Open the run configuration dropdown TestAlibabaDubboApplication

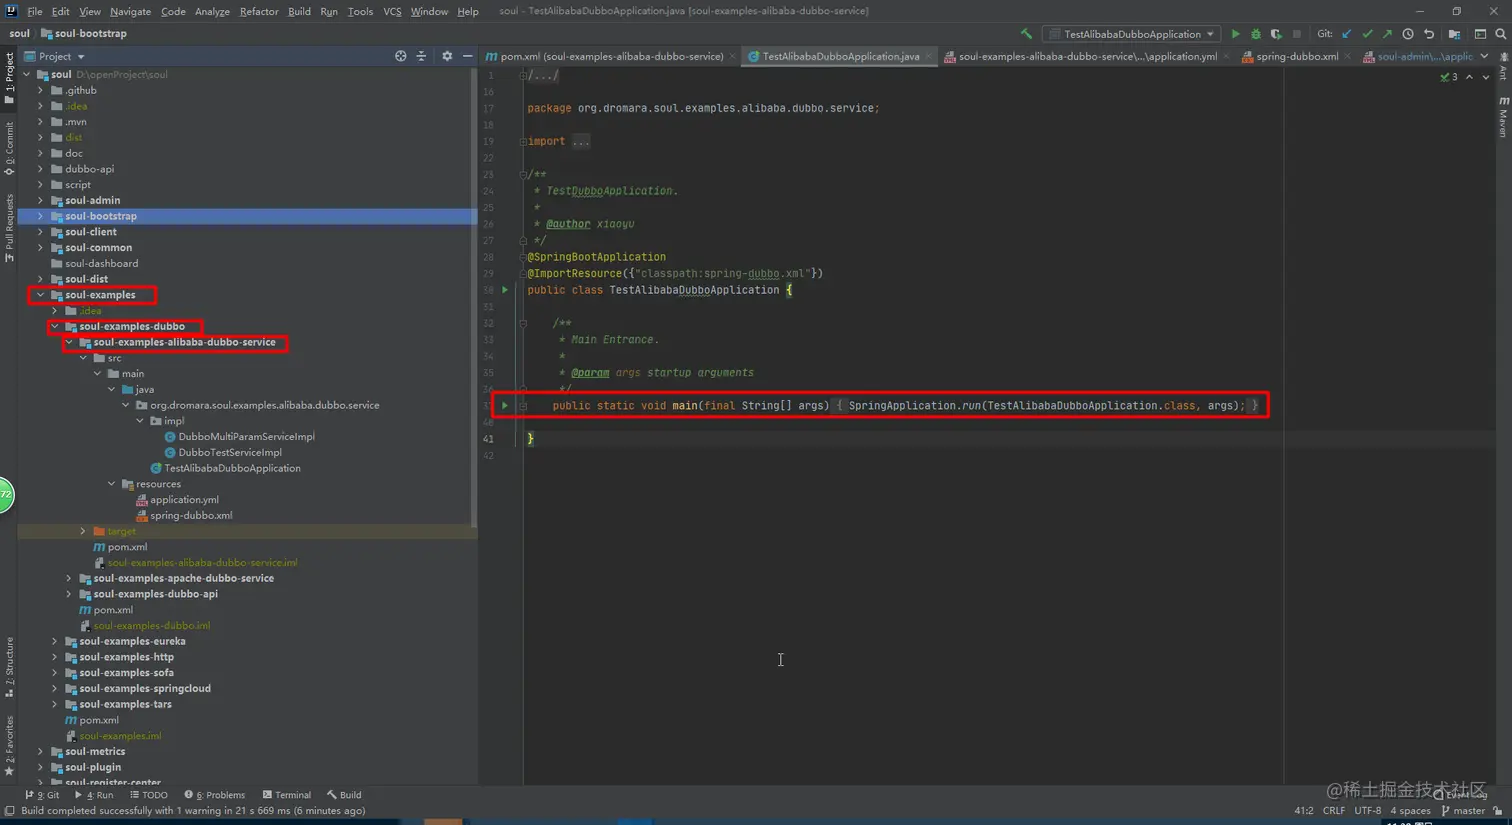1132,34
